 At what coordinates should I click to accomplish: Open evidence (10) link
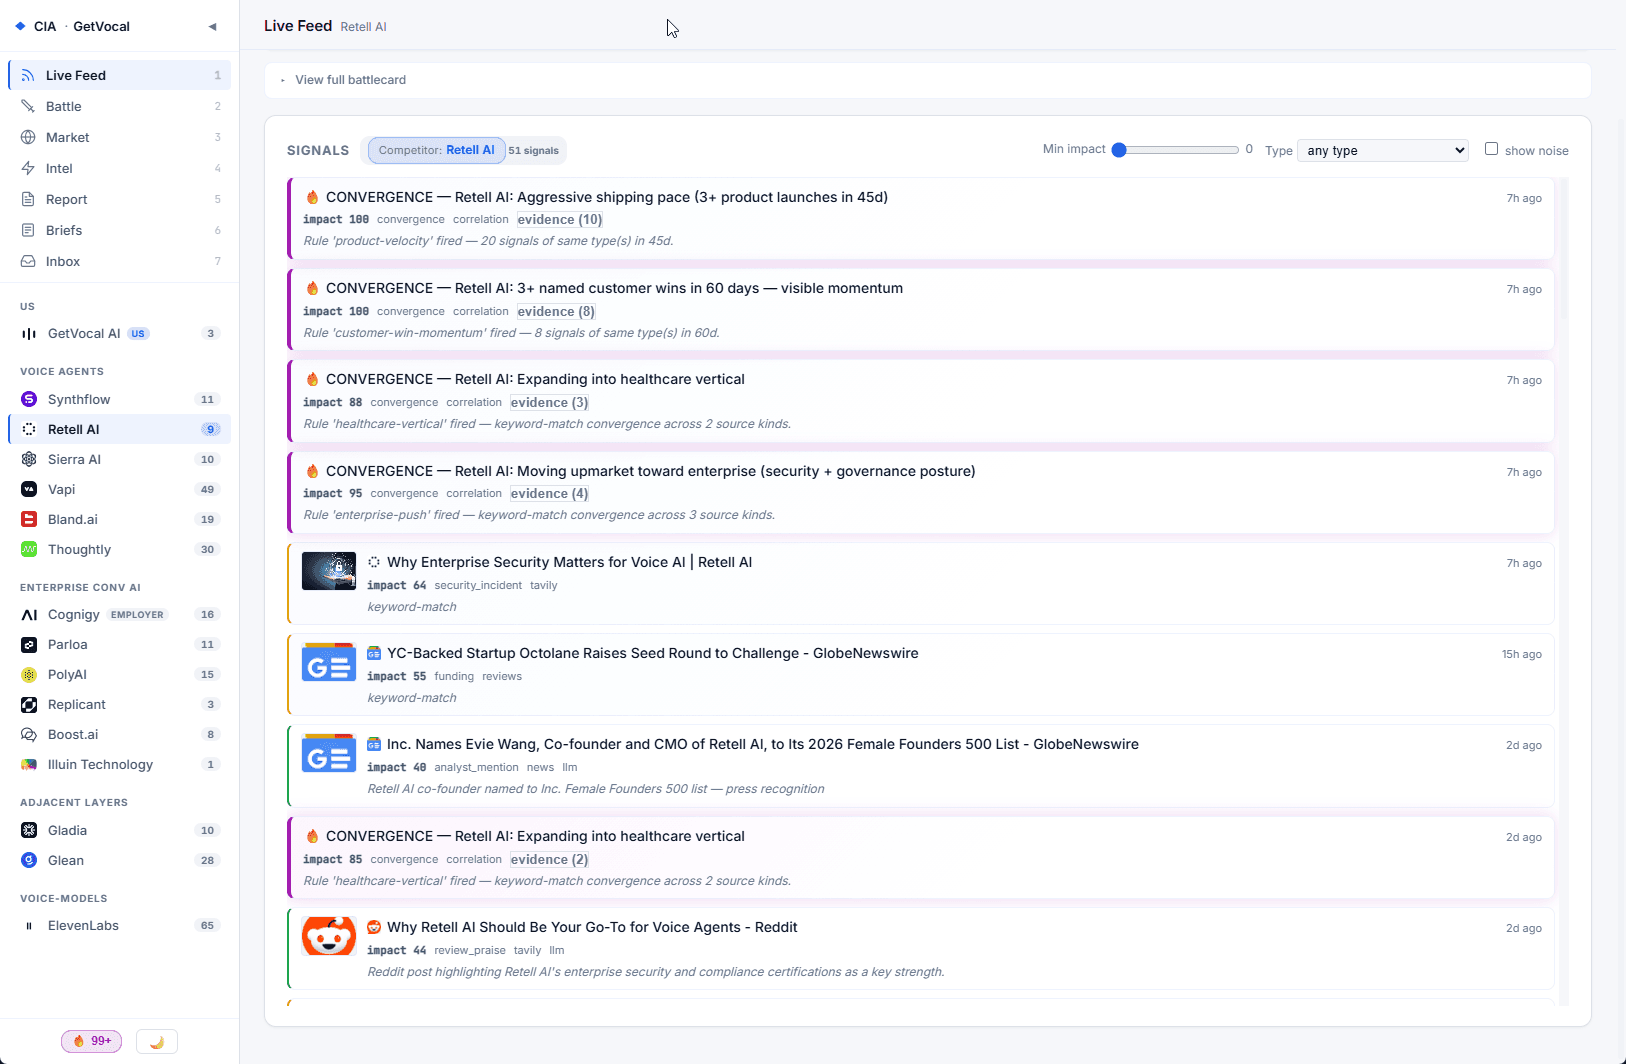click(560, 220)
